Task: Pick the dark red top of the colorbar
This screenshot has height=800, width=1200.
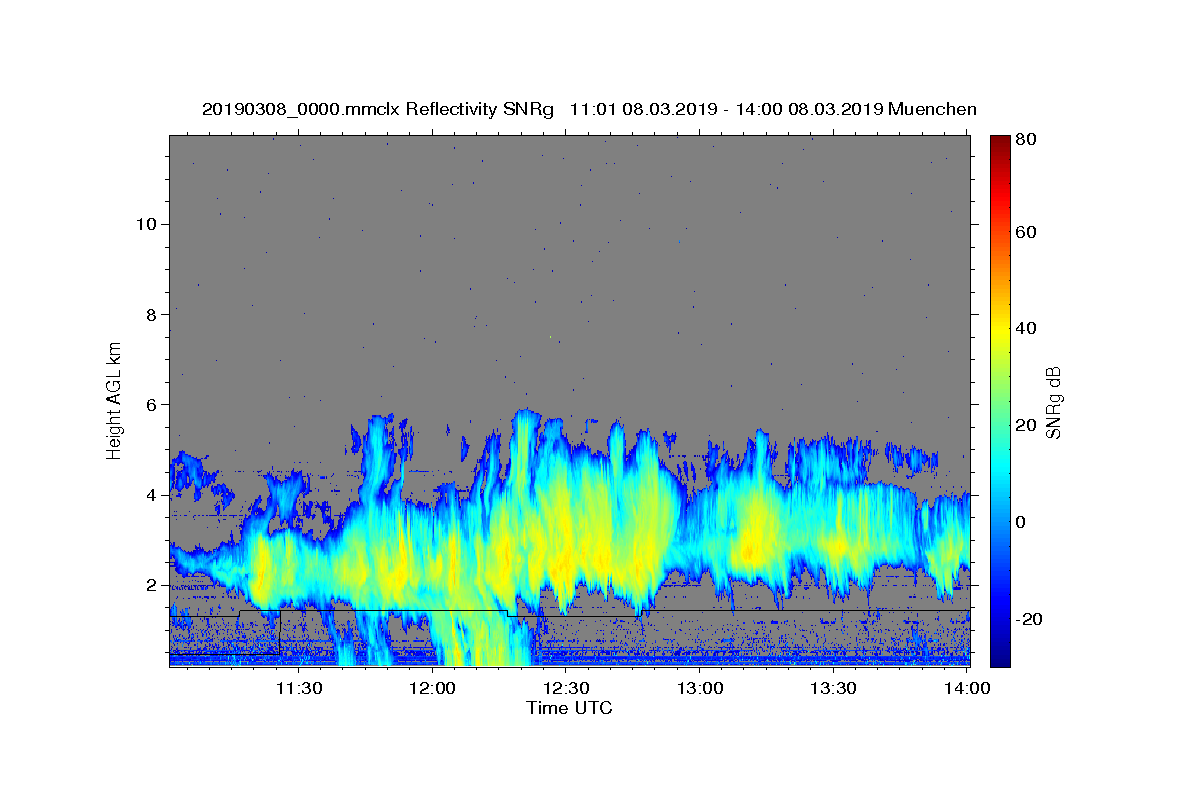Action: pos(1000,141)
